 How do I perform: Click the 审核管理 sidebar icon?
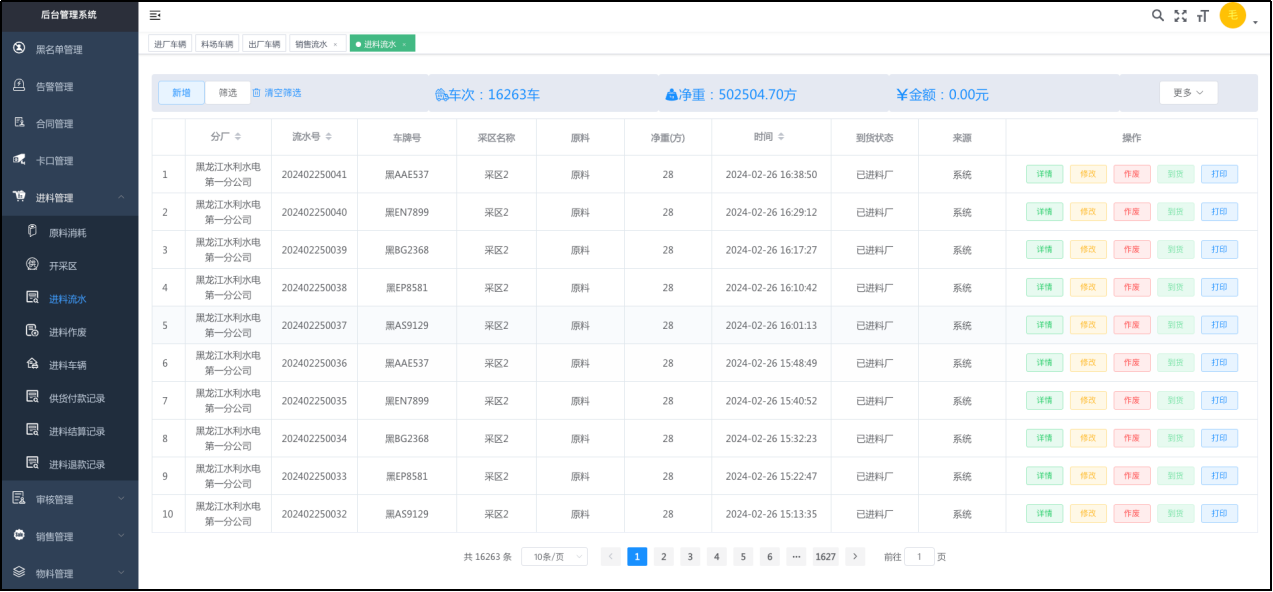coord(19,498)
